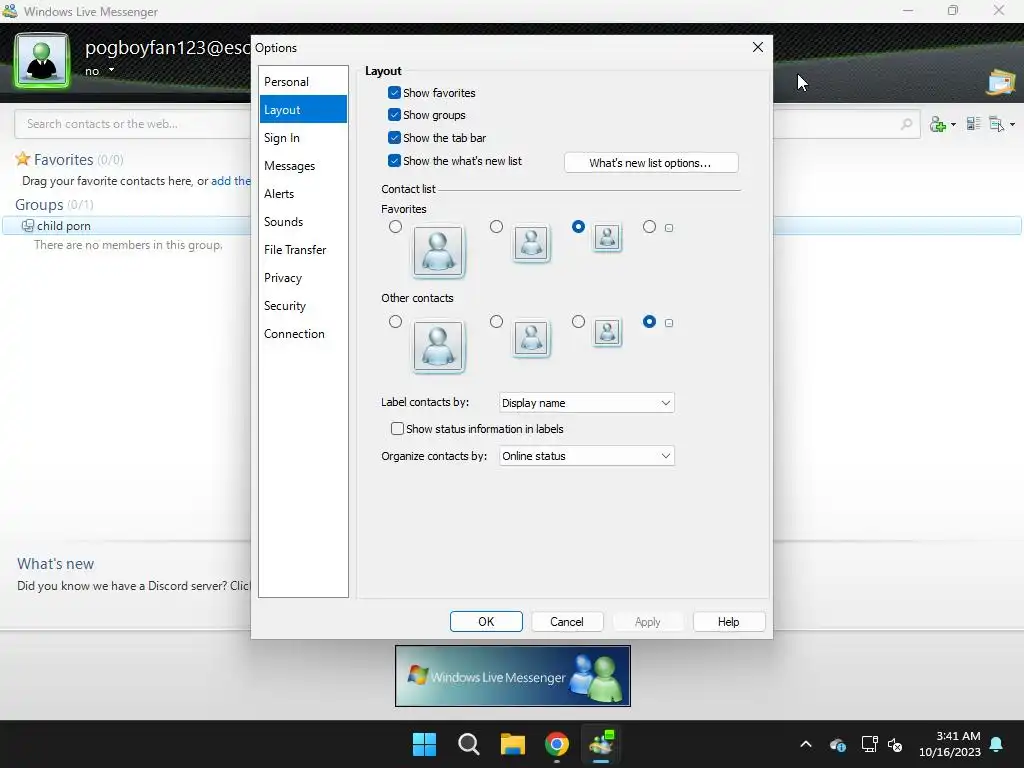1024x768 pixels.
Task: Open the email inbox icon at top right
Action: (1001, 82)
